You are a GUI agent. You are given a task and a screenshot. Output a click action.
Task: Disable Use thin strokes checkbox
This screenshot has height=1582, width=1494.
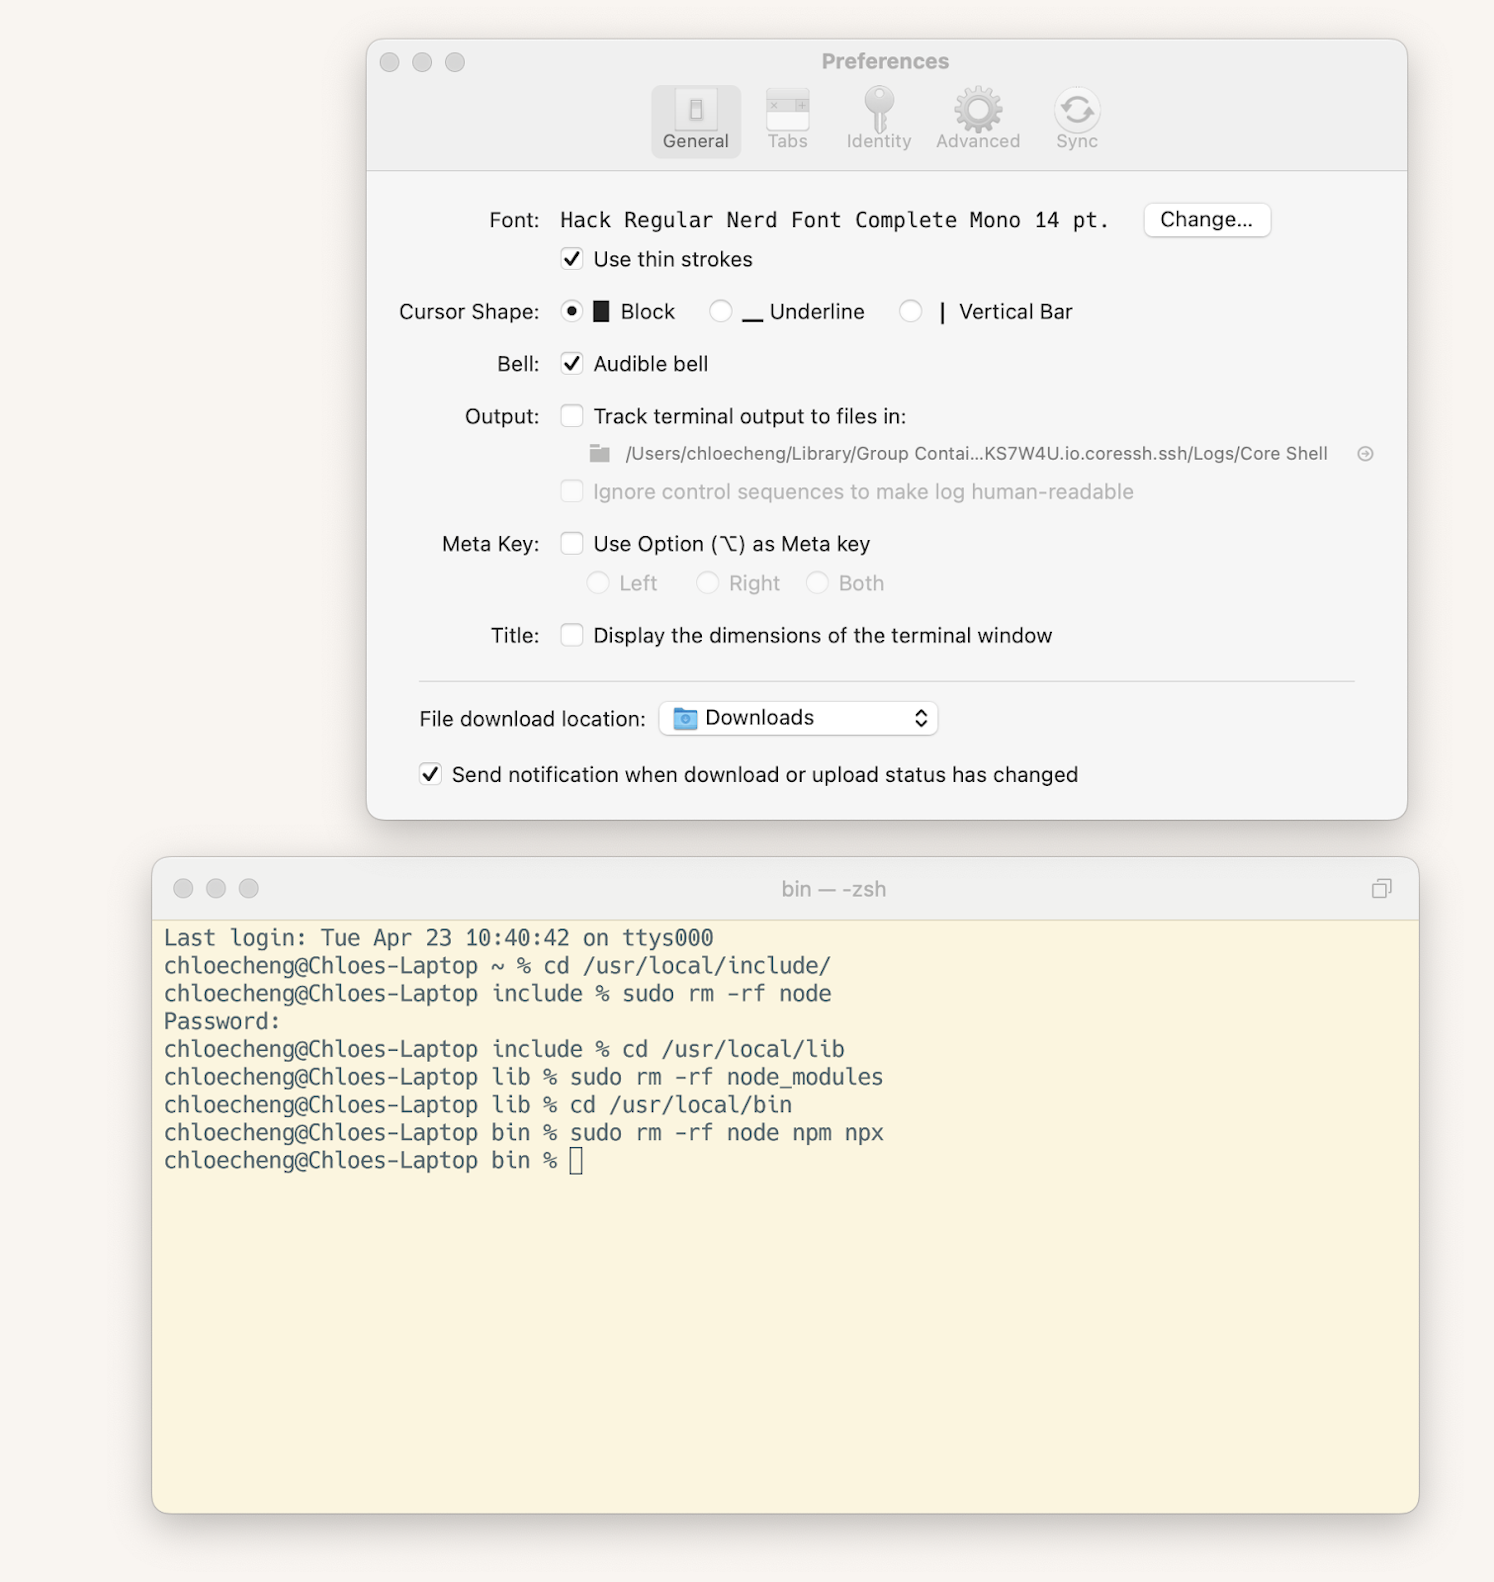(x=572, y=259)
